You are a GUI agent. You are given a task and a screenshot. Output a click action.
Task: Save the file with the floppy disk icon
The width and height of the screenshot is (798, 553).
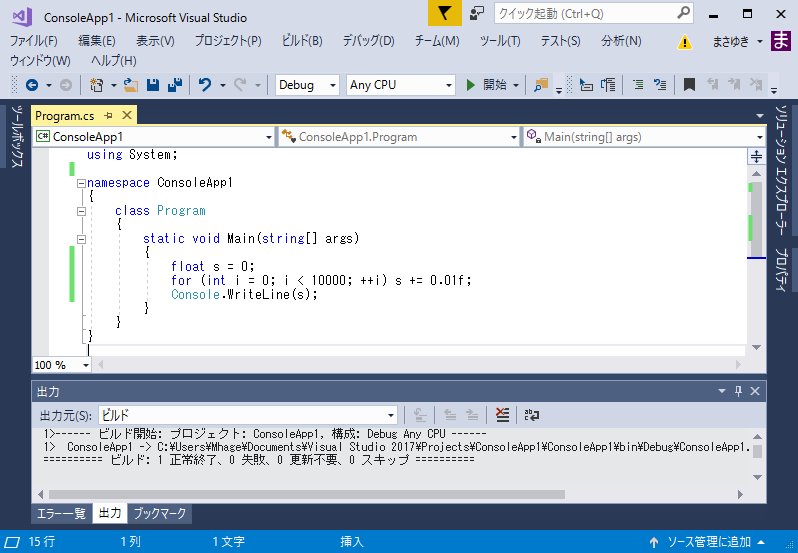coord(153,85)
